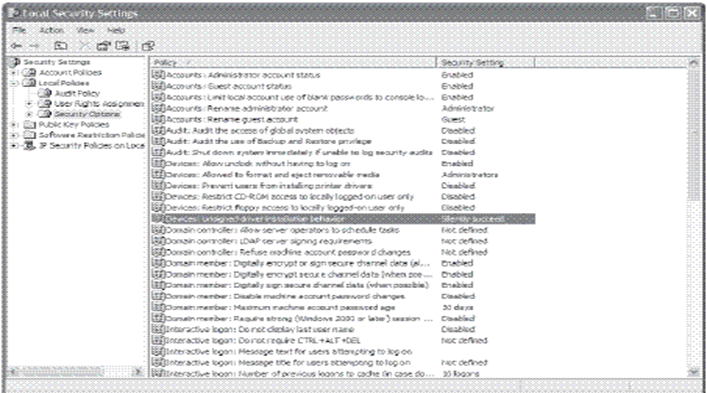Select 'Devices: Restrict floppy access' policy row
This screenshot has width=707, height=393.
click(285, 207)
